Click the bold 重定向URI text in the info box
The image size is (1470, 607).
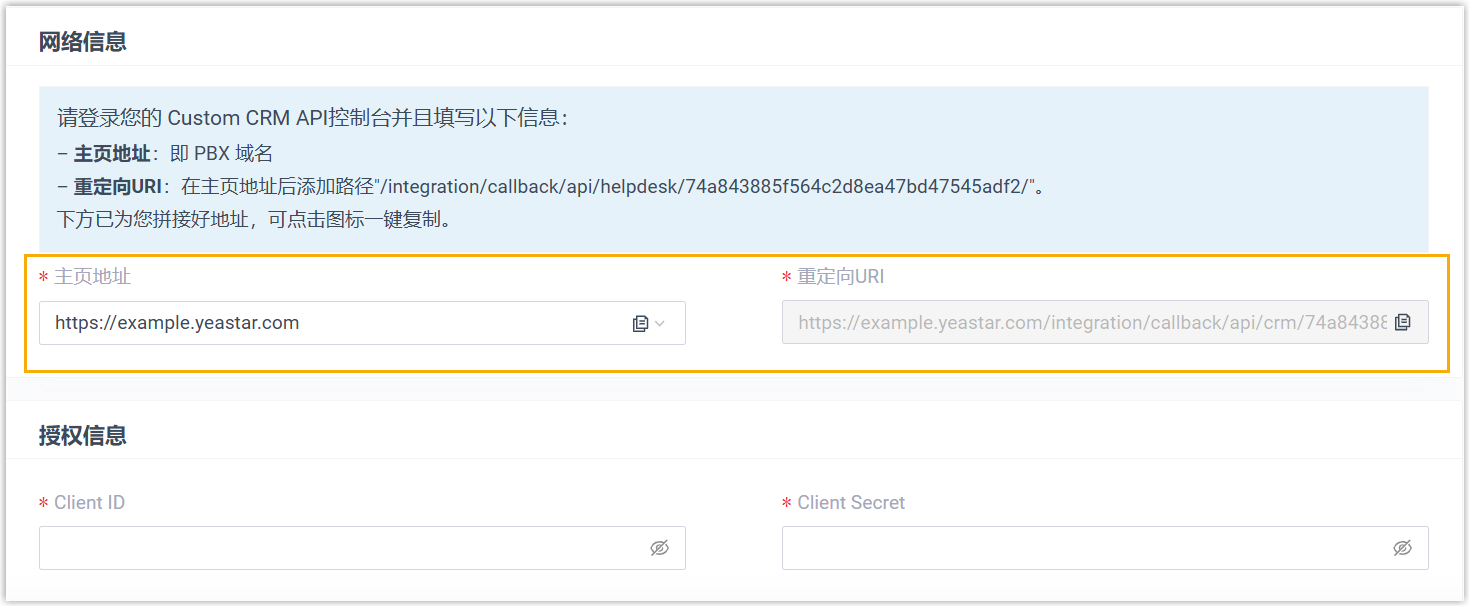coord(118,186)
